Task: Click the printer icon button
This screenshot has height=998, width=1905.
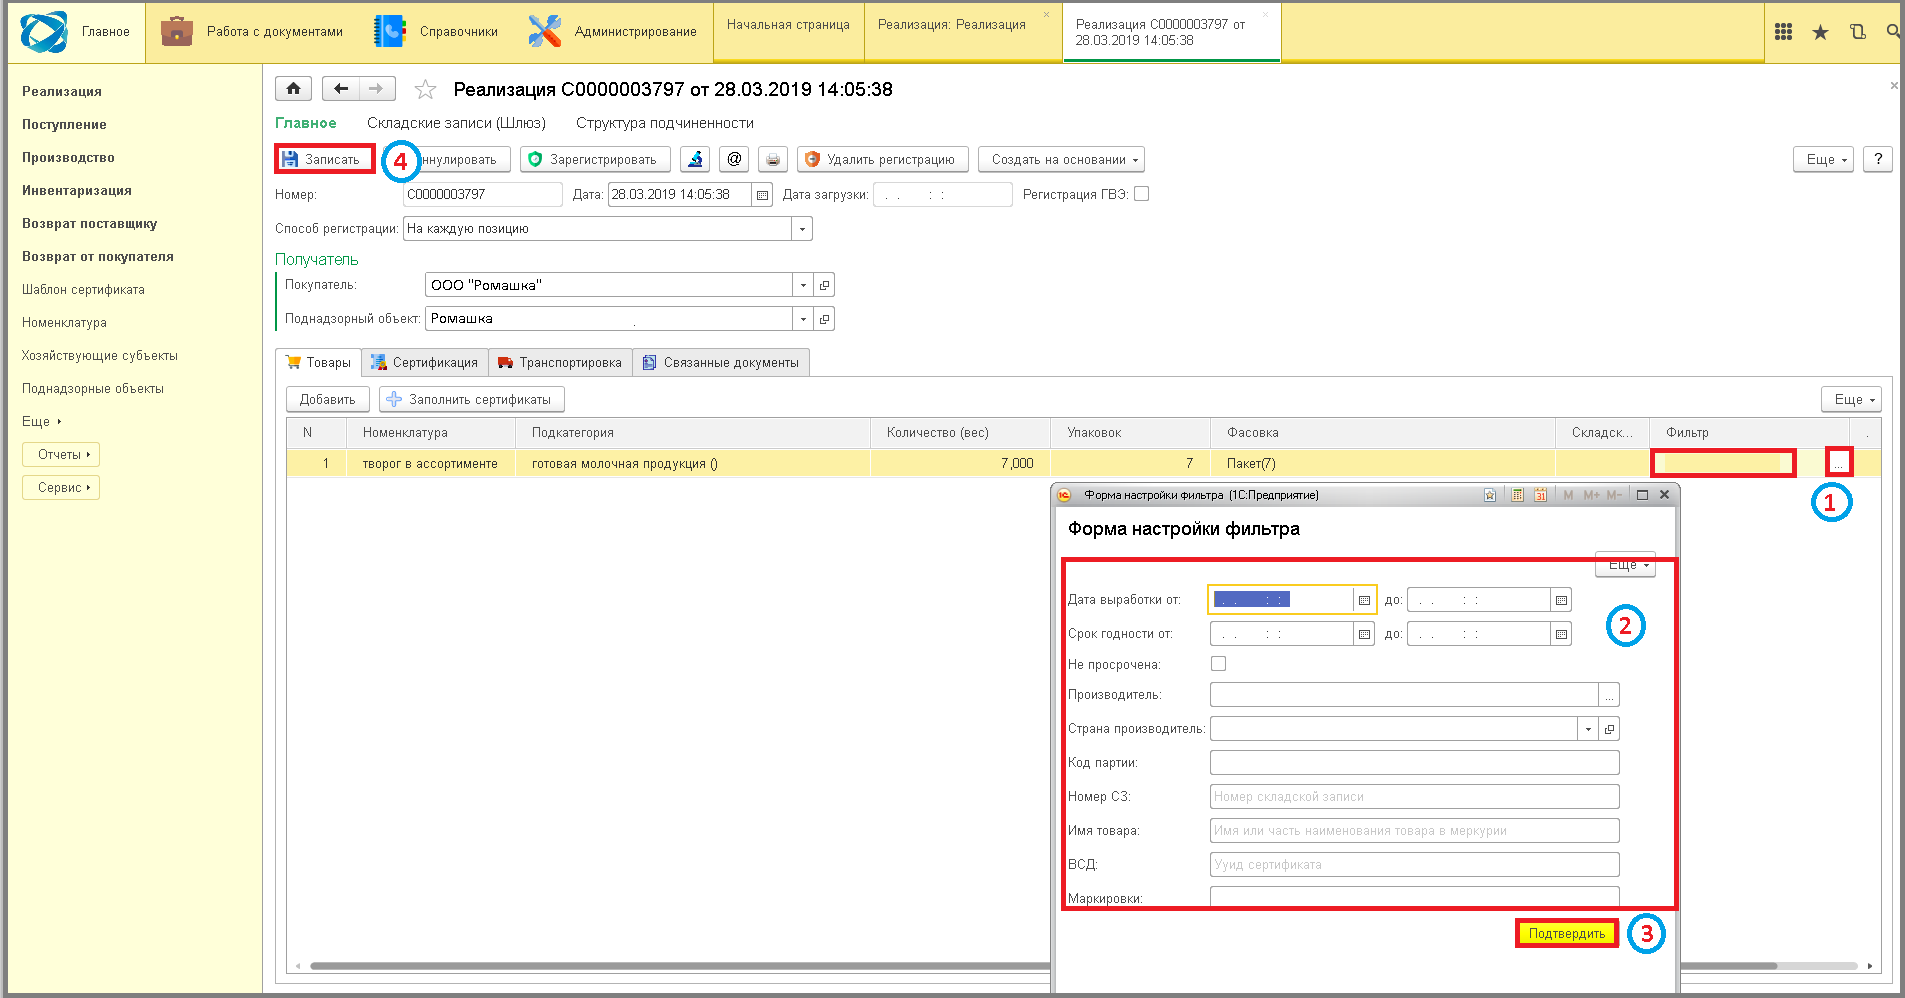Action: 773,159
